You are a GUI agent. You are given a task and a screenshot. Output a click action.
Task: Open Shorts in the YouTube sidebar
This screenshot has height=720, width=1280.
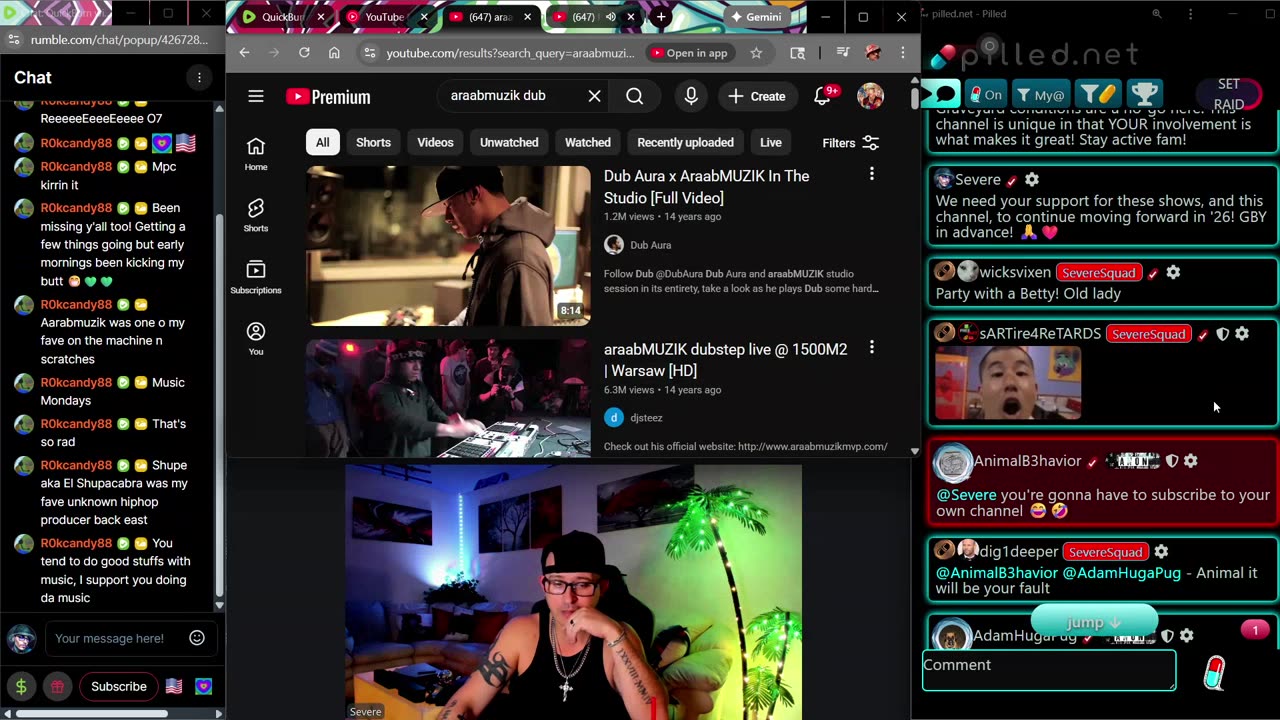[256, 214]
